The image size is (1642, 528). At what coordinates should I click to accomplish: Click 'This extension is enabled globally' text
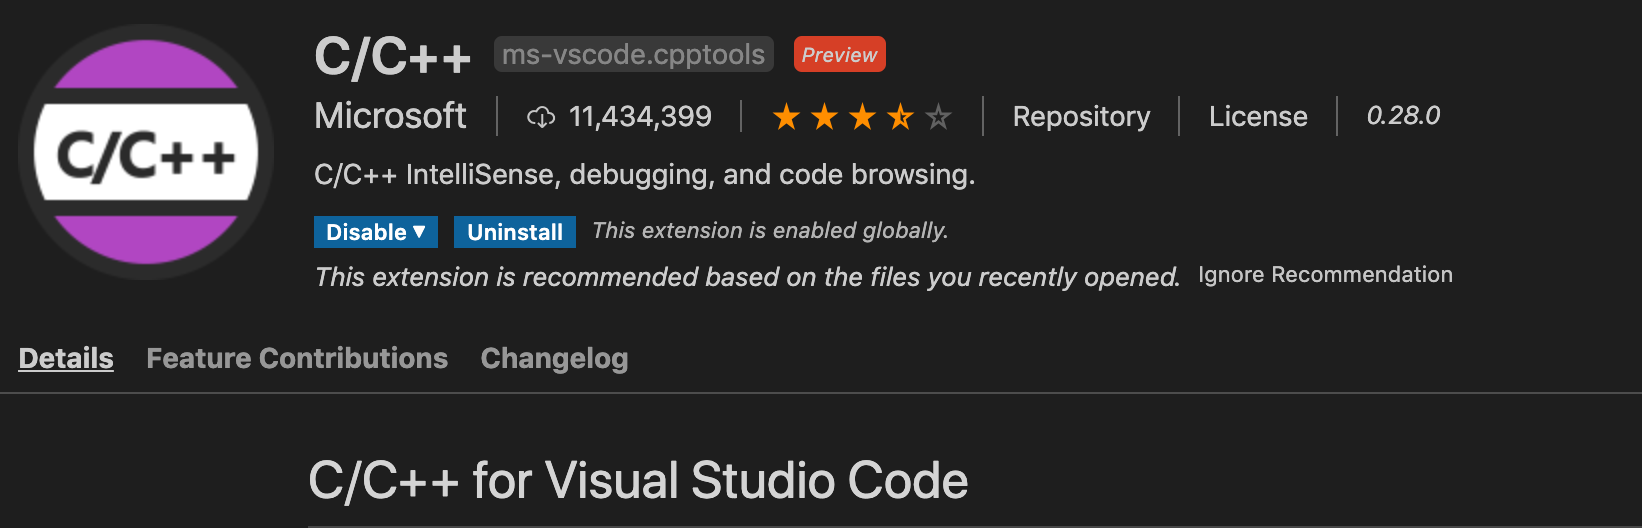tap(770, 231)
